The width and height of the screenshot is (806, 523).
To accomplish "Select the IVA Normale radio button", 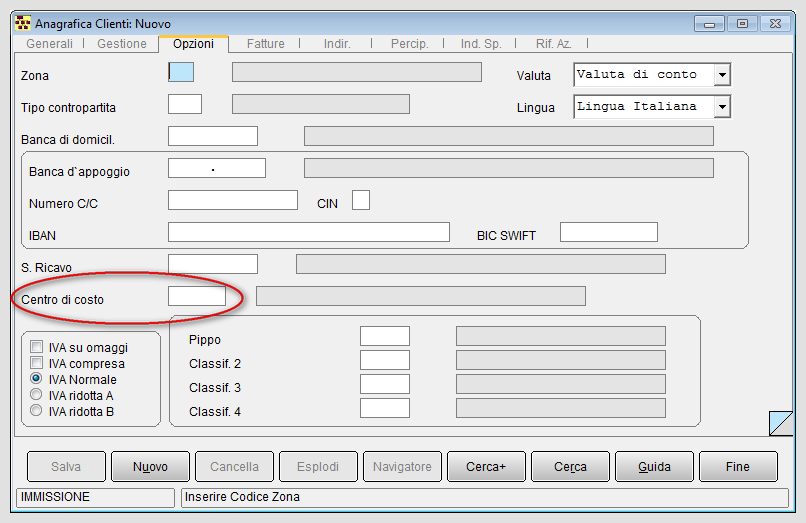I will [x=36, y=378].
